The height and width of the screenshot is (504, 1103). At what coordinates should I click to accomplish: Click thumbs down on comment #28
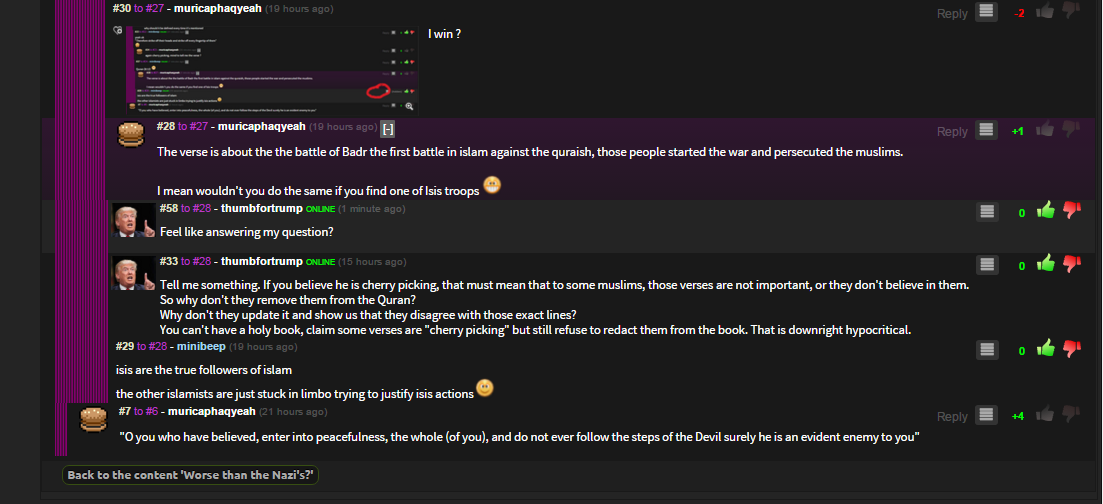click(1072, 130)
